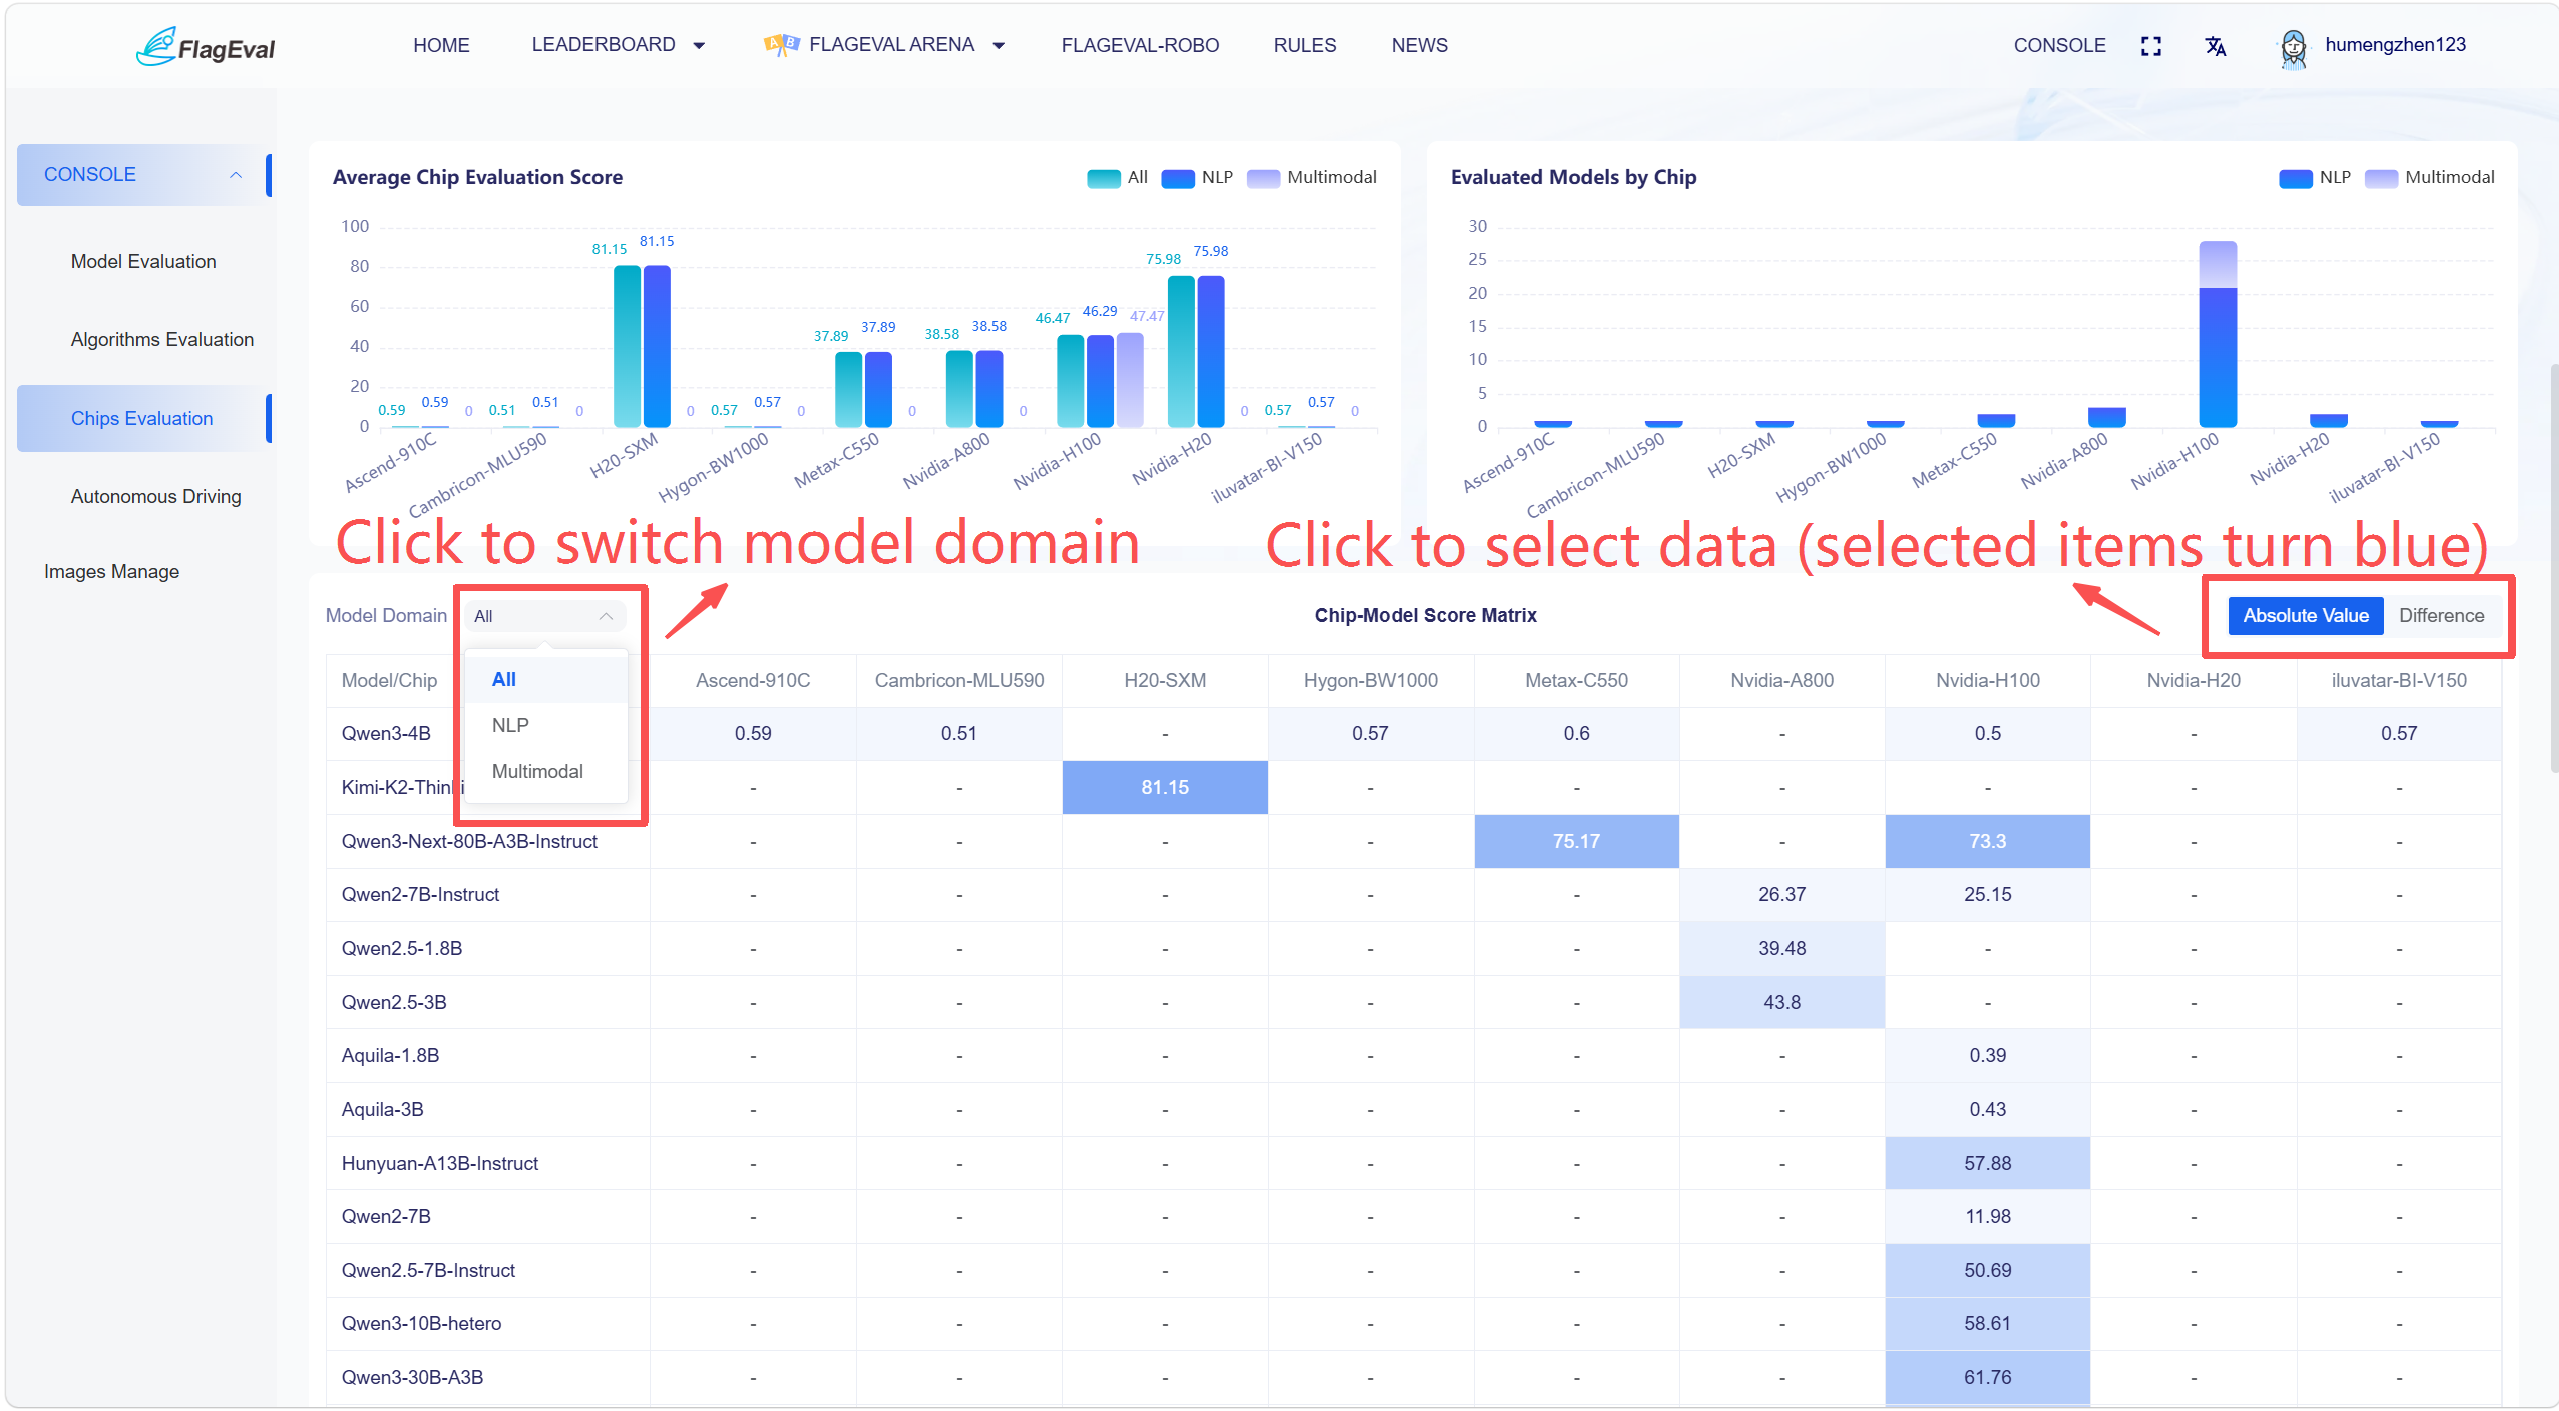Open the Rules menu item
2559x1411 pixels.
pyautogui.click(x=1304, y=46)
